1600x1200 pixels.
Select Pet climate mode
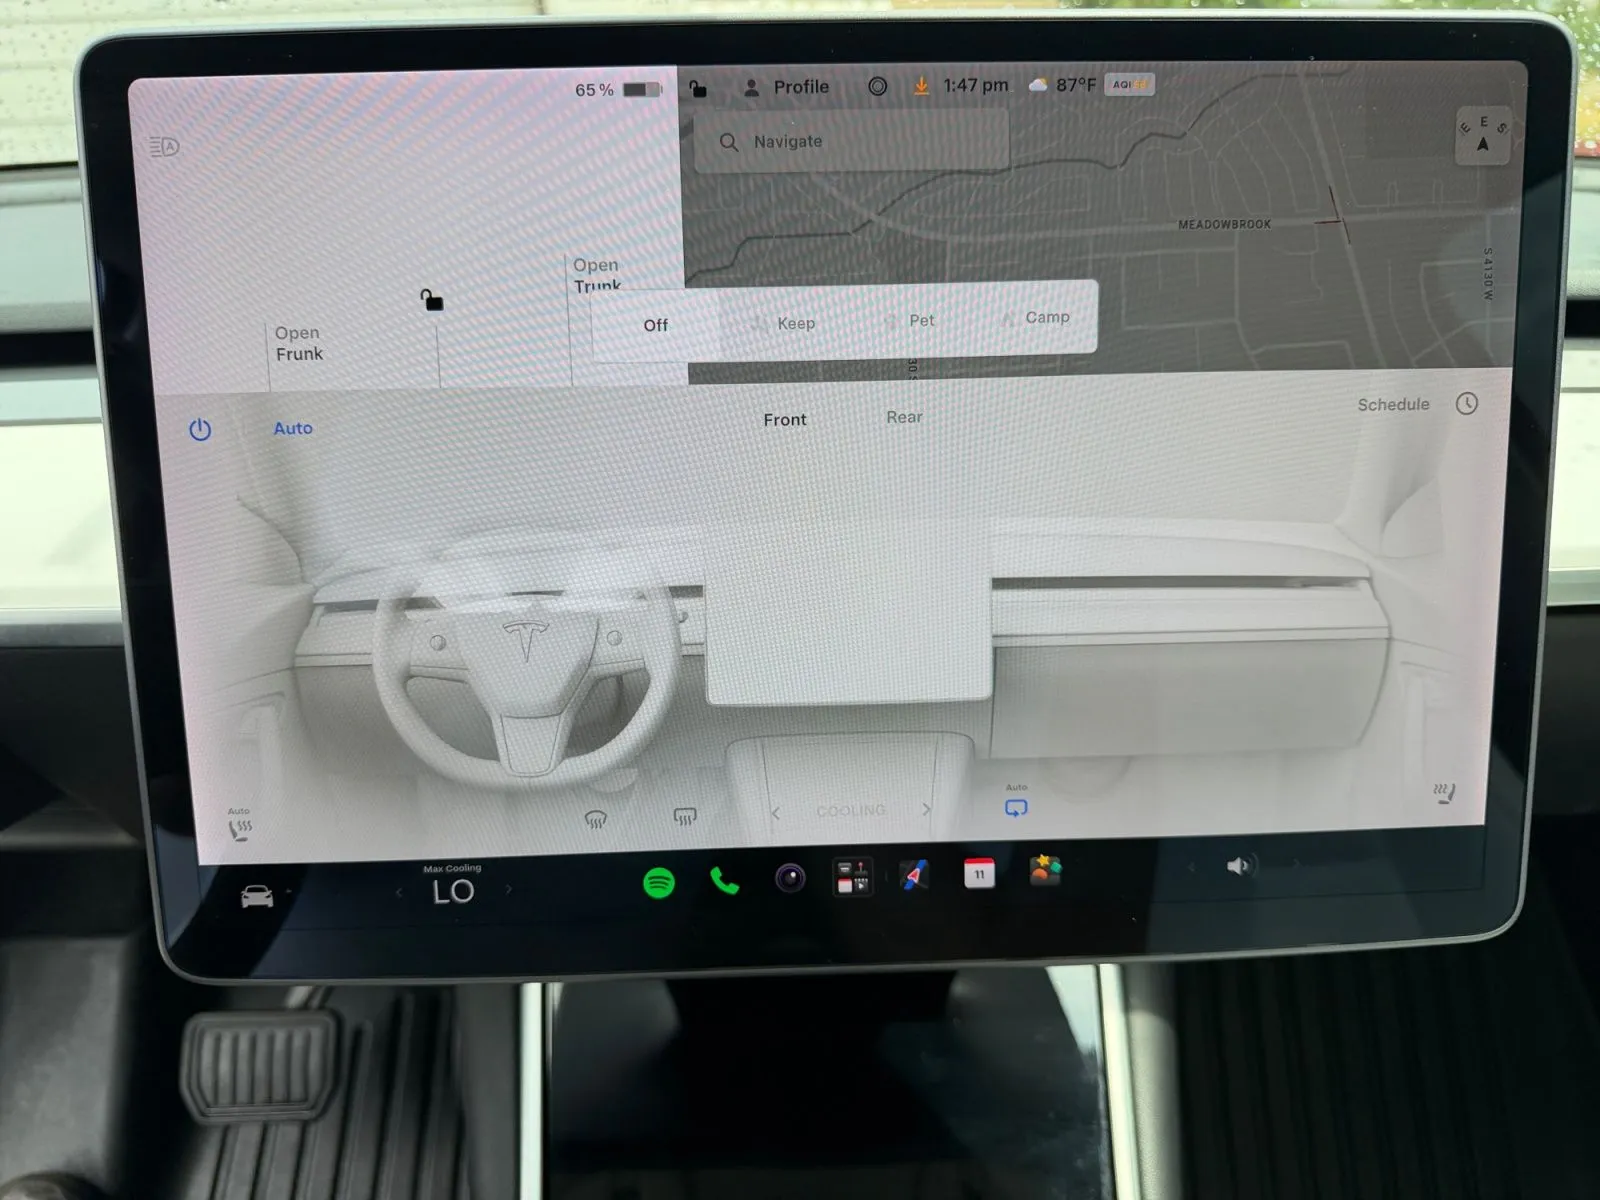tap(910, 320)
